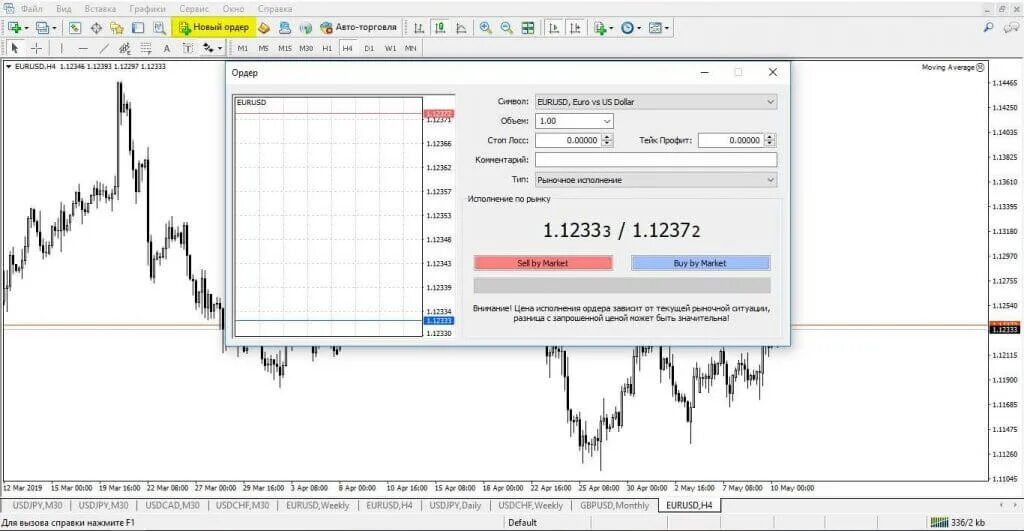The width and height of the screenshot is (1024, 531).
Task: Switch timeframe to M5
Action: (x=263, y=48)
